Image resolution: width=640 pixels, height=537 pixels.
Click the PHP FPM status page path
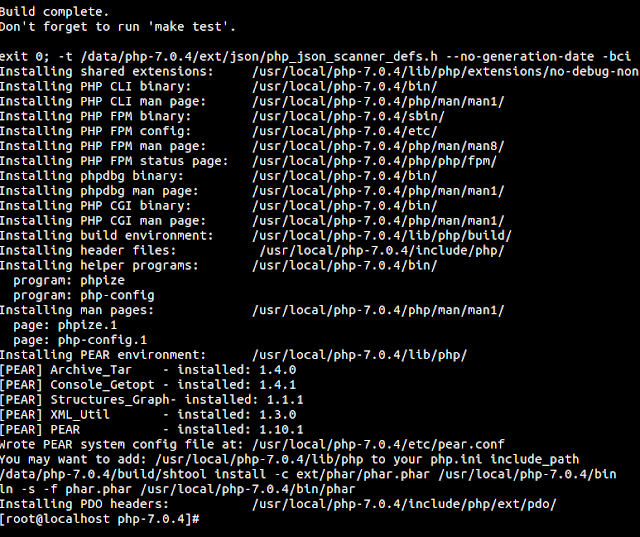tap(375, 161)
